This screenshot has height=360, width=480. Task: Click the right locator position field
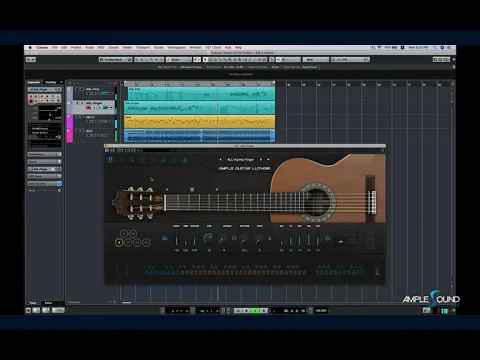pyautogui.click(x=209, y=311)
